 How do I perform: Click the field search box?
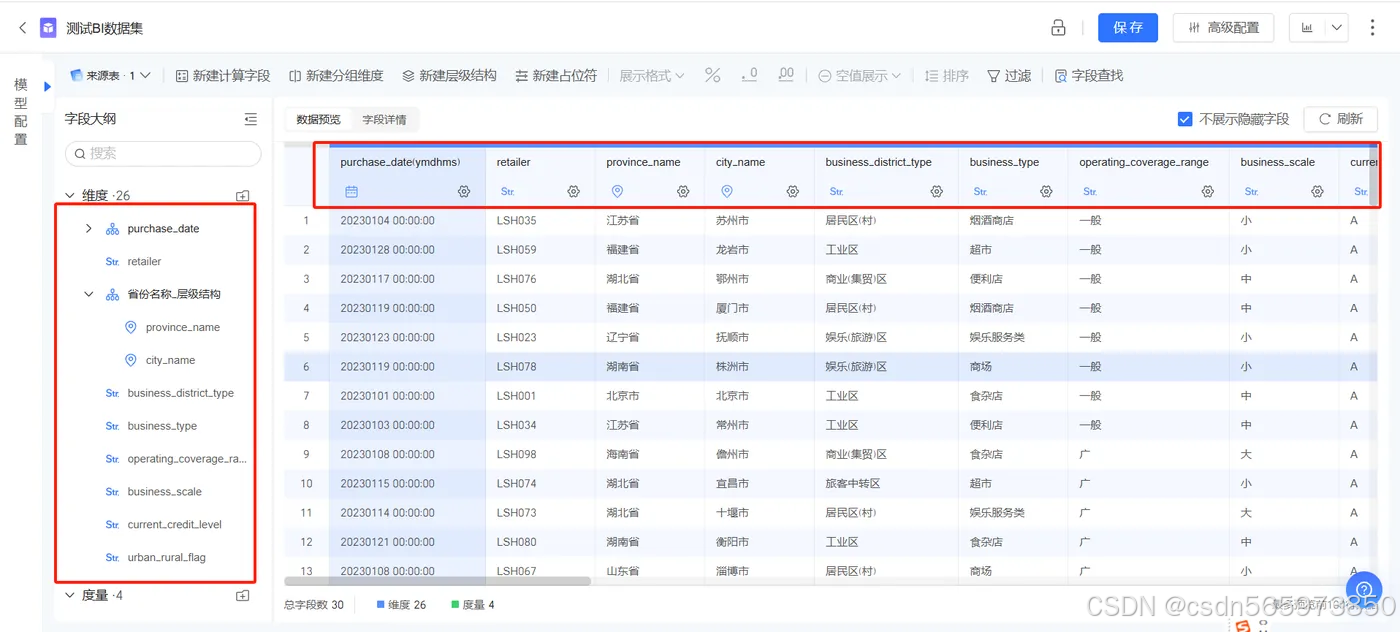click(163, 153)
